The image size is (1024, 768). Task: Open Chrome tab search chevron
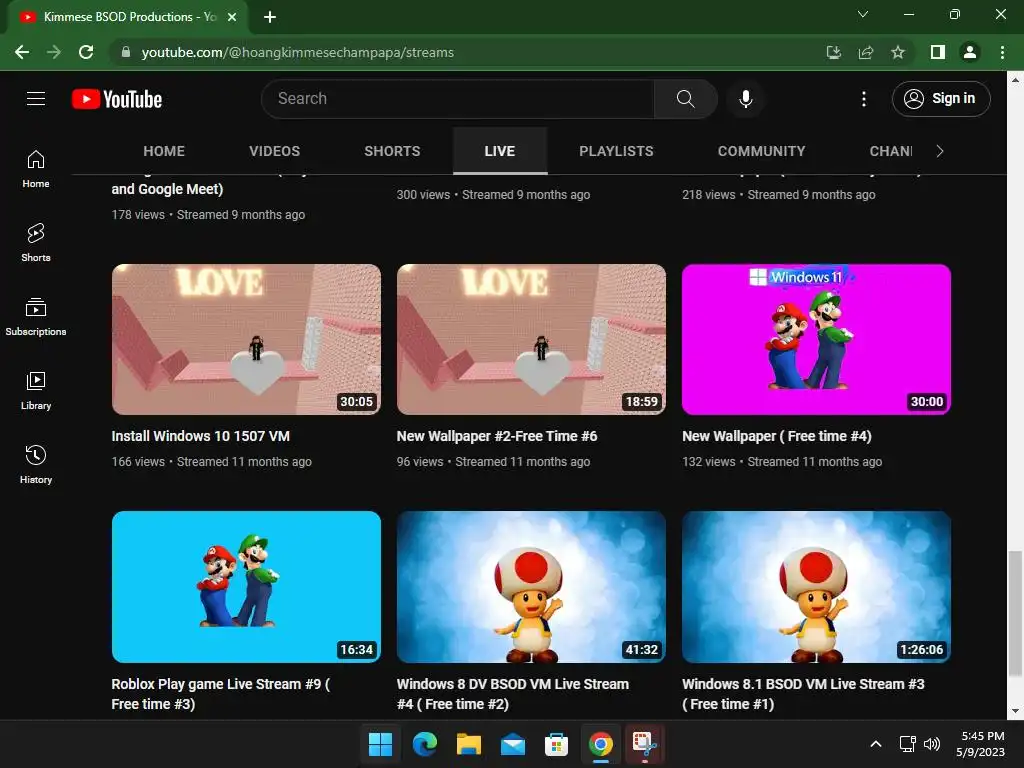[863, 14]
